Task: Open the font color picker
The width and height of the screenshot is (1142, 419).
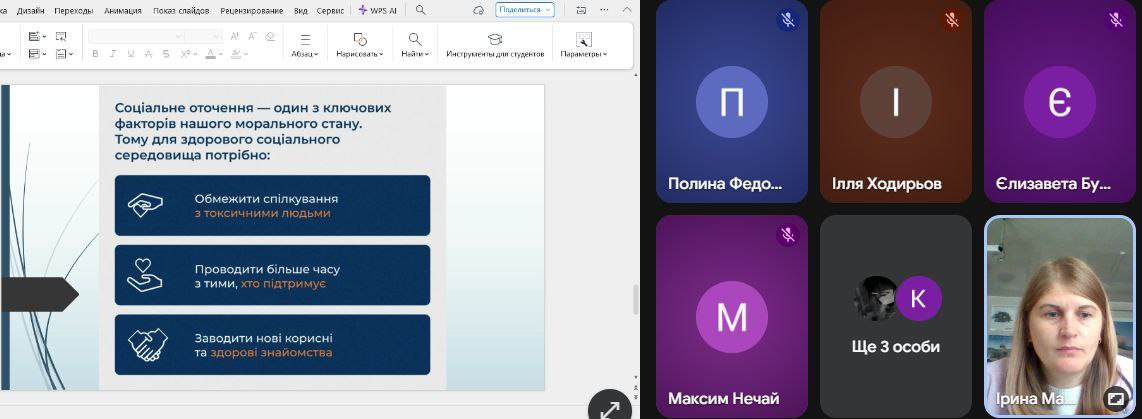Action: tap(213, 54)
